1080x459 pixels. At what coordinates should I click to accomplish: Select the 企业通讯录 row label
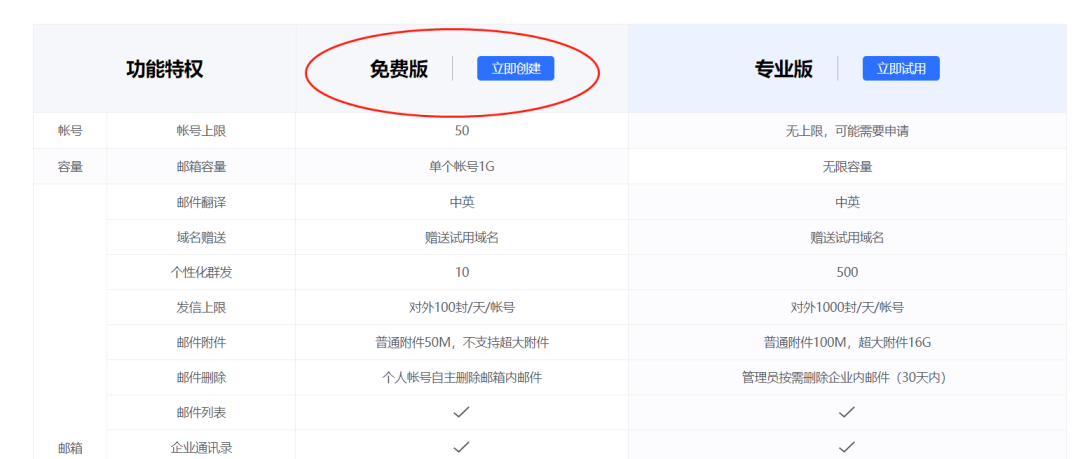click(x=201, y=448)
